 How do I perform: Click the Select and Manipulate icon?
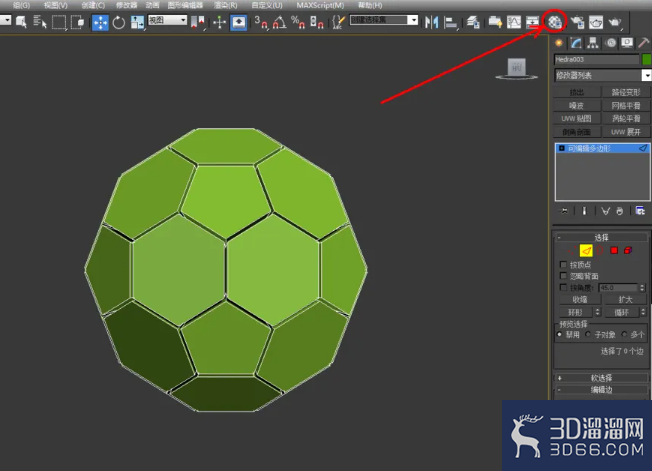pyautogui.click(x=220, y=22)
